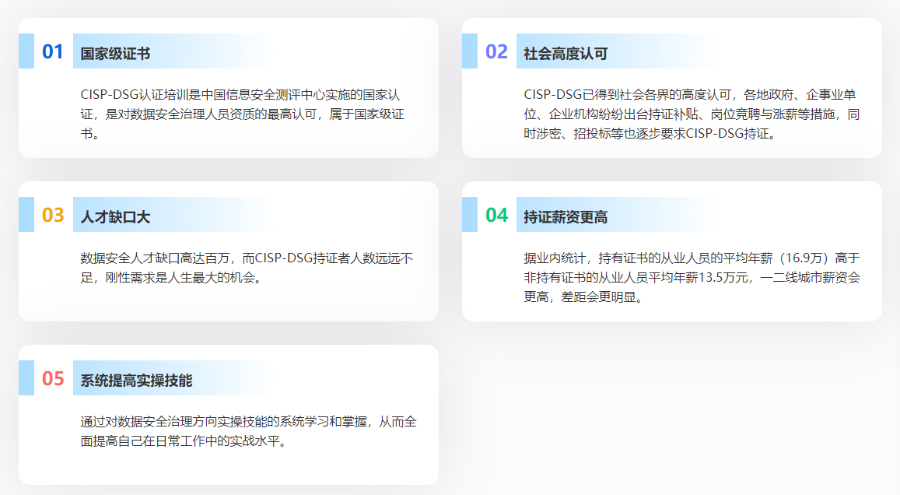Viewport: 900px width, 495px height.
Task: Click the description paragraph under 社会高度认可
Action: pyautogui.click(x=691, y=113)
